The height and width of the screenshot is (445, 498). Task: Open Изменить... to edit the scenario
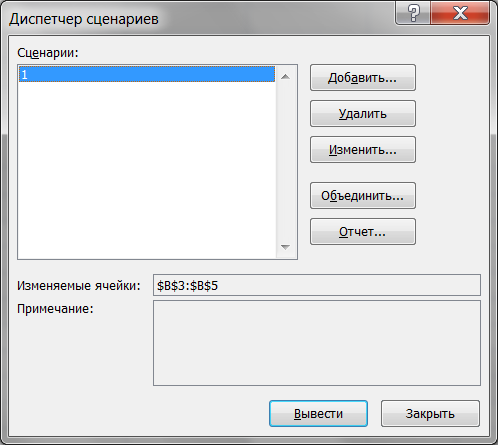pos(363,150)
